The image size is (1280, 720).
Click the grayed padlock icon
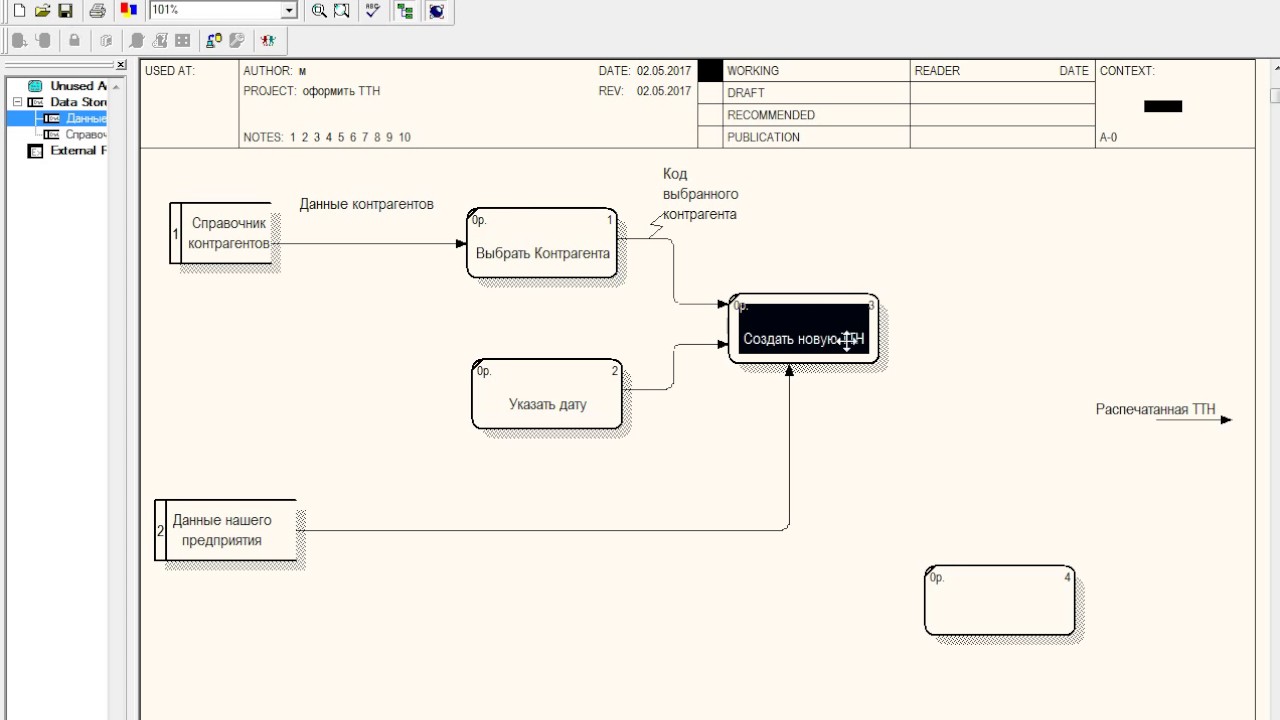click(x=74, y=40)
